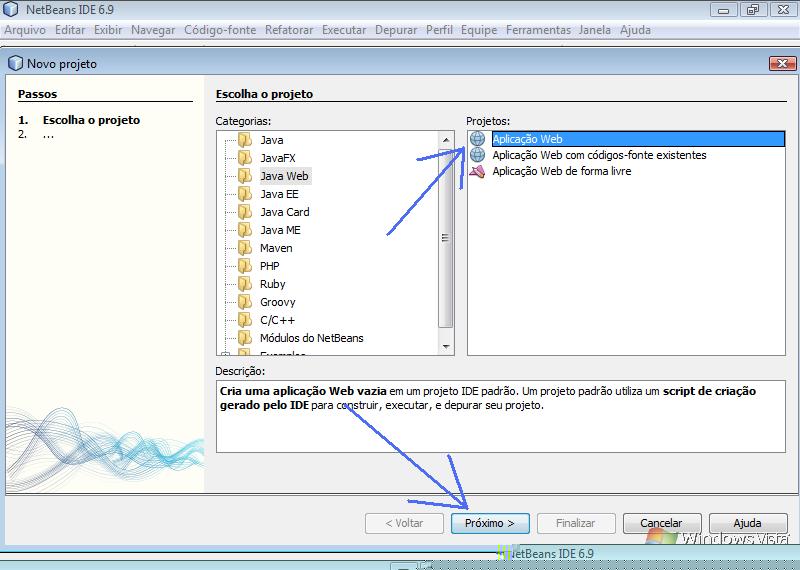Restore down the NetBeans main window

coord(753,9)
